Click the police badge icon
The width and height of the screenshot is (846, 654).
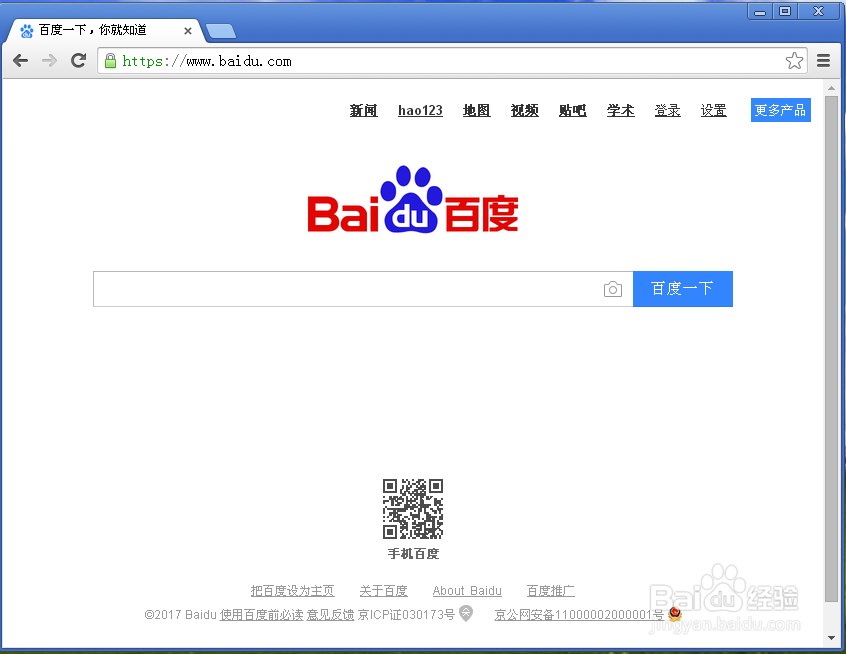674,614
